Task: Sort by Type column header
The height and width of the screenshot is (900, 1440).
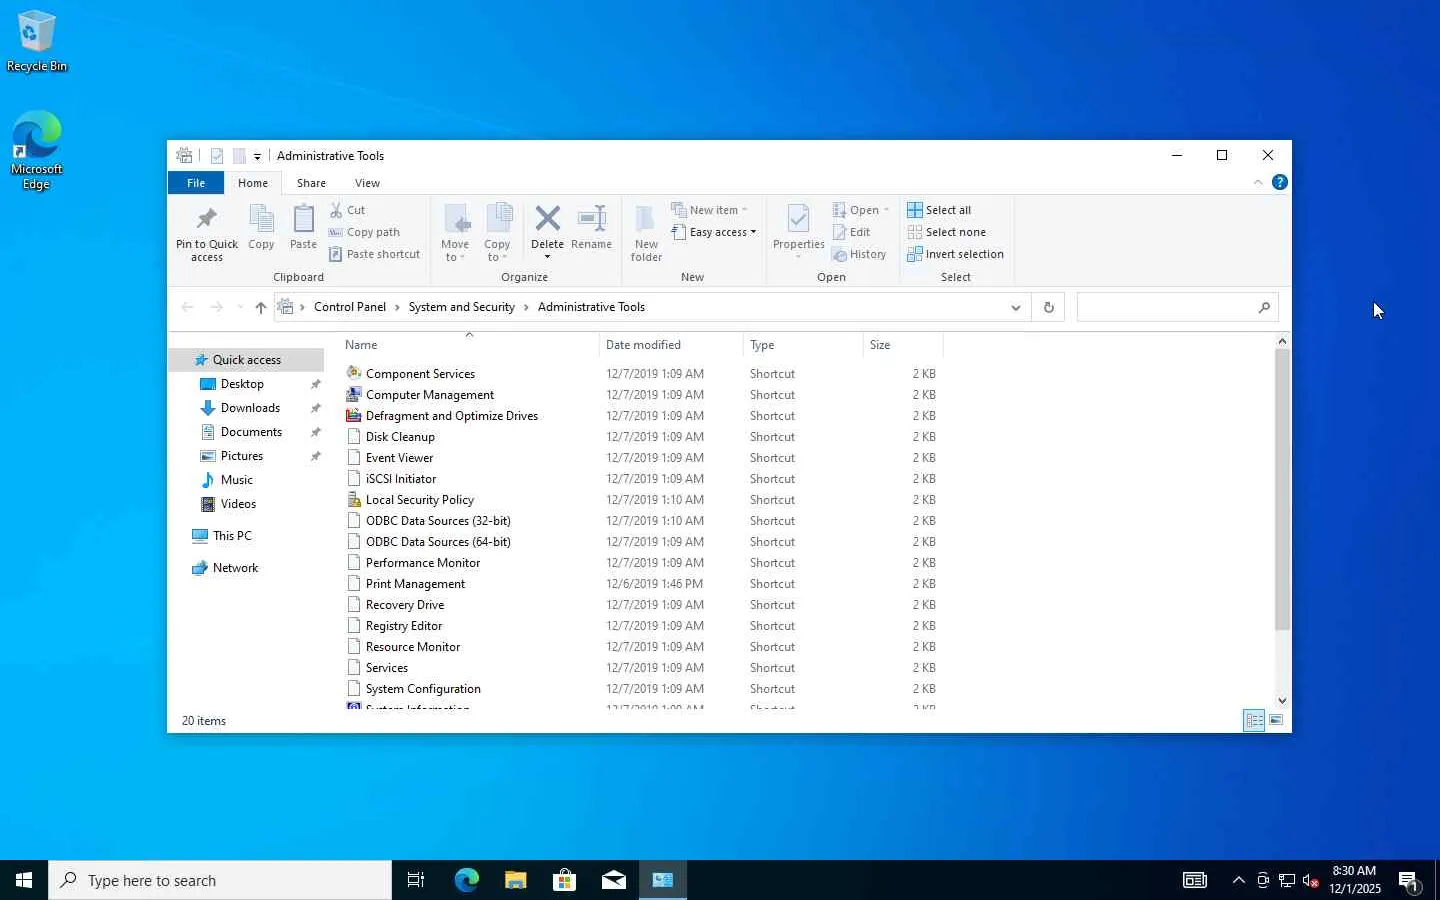Action: point(803,345)
